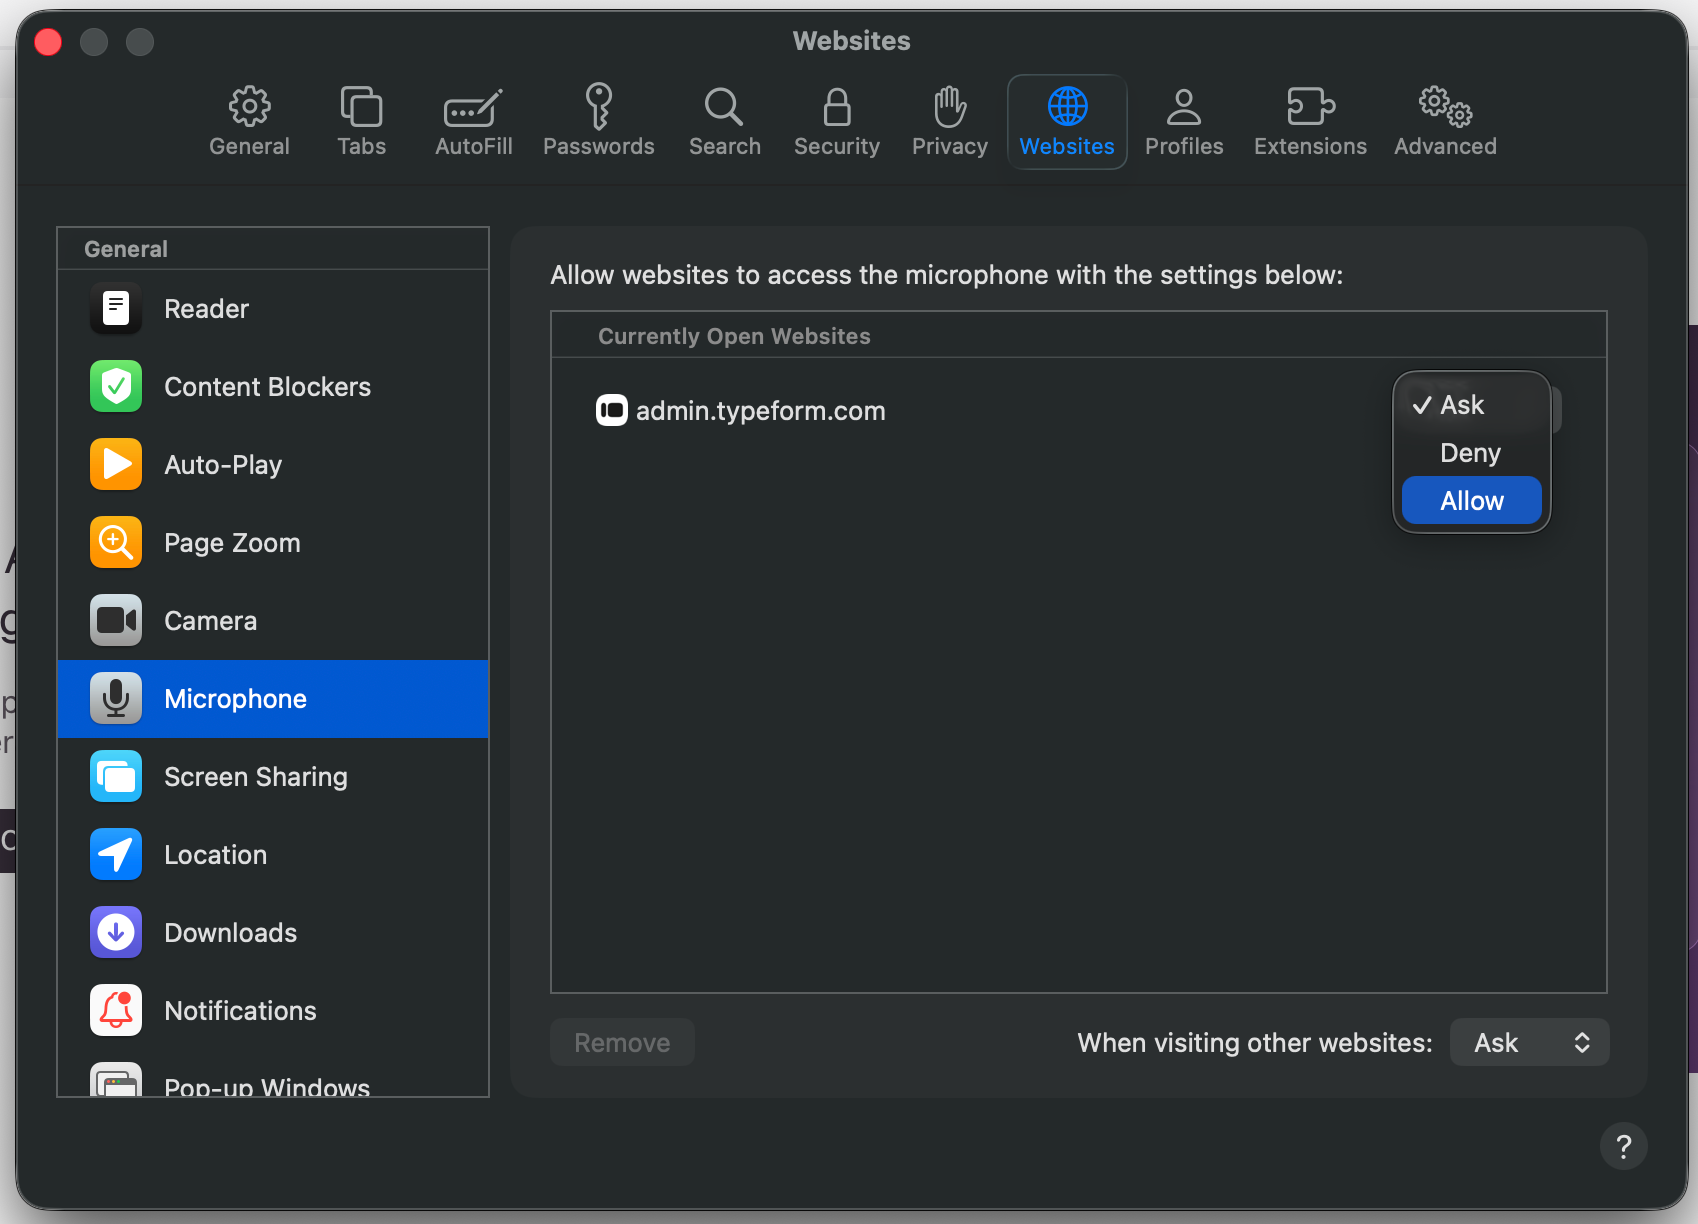Open Location permissions with arrow icon
This screenshot has height=1224, width=1698.
pos(273,855)
